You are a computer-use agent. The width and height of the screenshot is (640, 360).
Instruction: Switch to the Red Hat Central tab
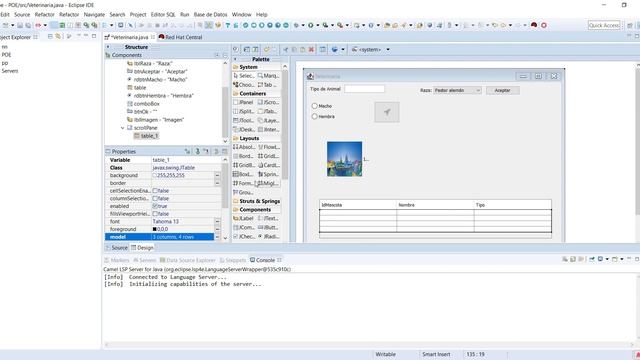180,37
